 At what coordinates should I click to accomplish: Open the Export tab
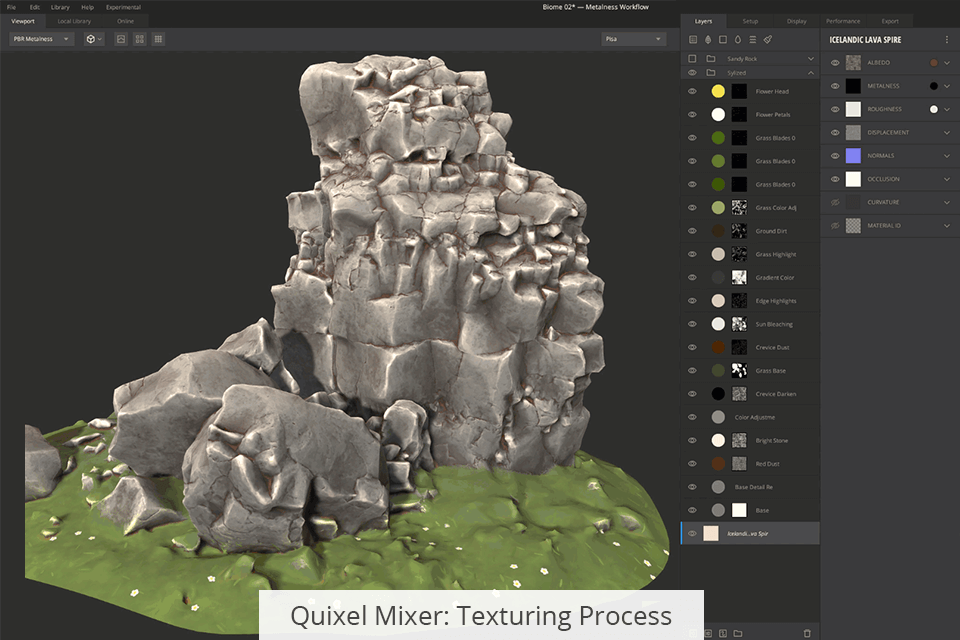tap(890, 21)
